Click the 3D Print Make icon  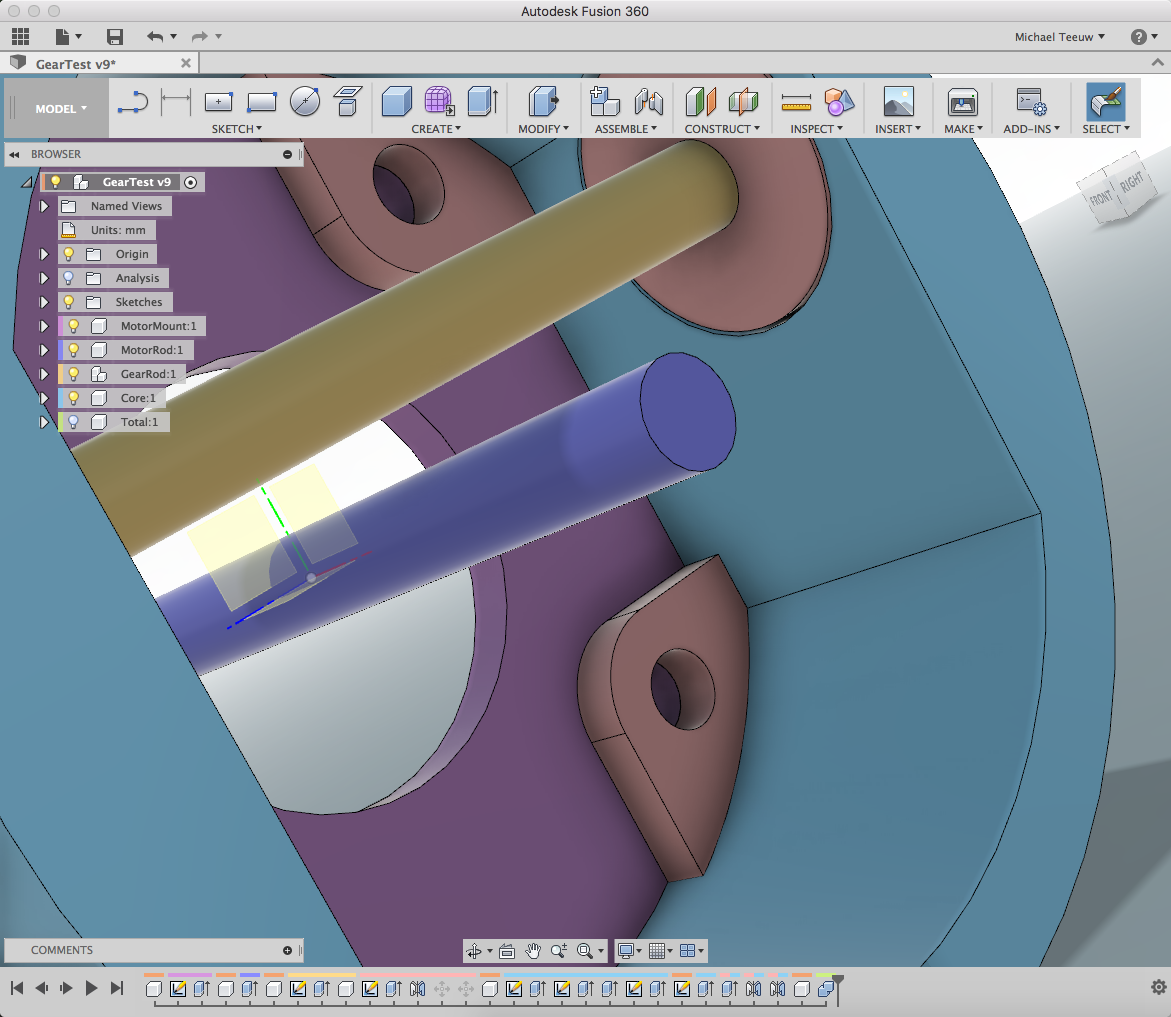pyautogui.click(x=962, y=101)
